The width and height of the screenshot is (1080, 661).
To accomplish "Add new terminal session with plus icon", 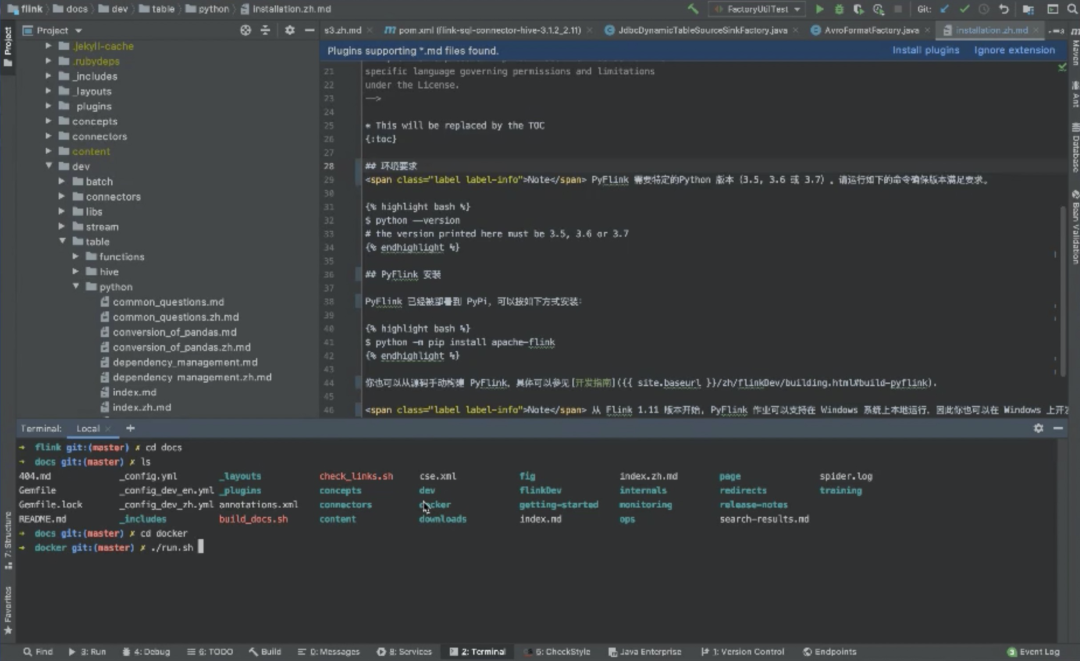I will [x=130, y=428].
